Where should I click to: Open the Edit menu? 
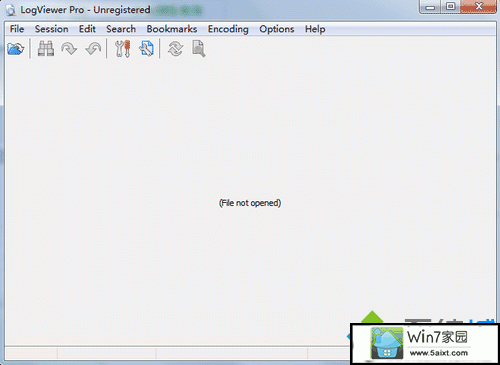click(x=87, y=29)
